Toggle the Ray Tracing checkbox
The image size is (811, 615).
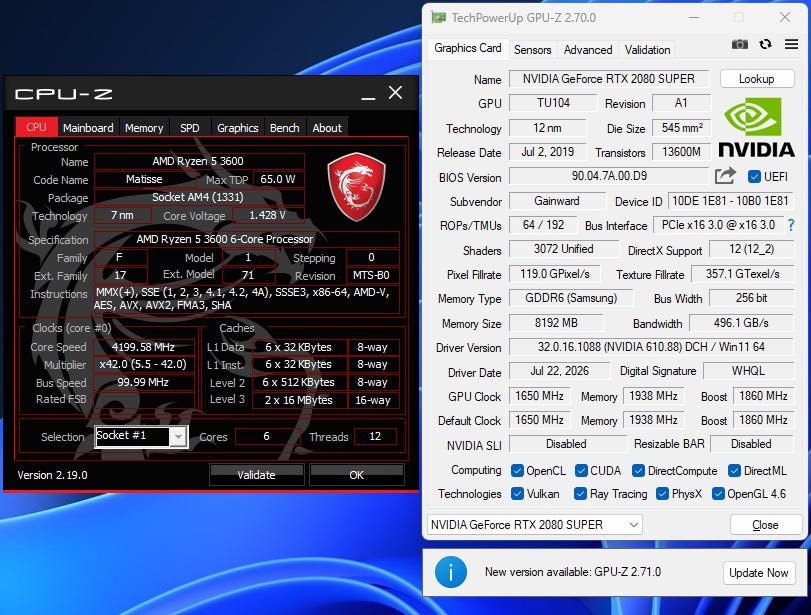(x=580, y=494)
